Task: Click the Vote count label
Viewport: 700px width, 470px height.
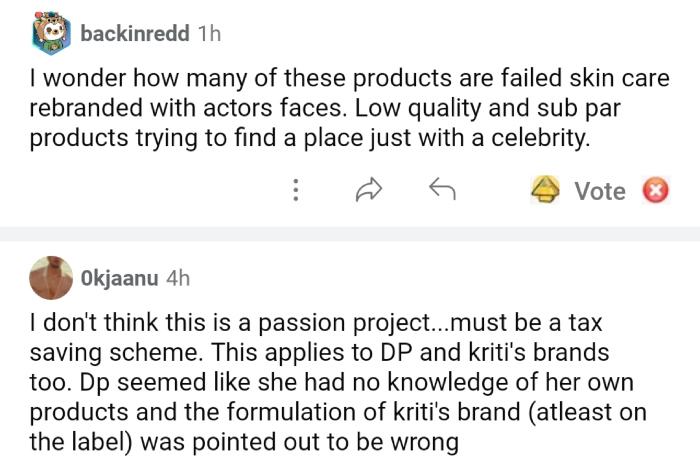Action: pyautogui.click(x=600, y=191)
